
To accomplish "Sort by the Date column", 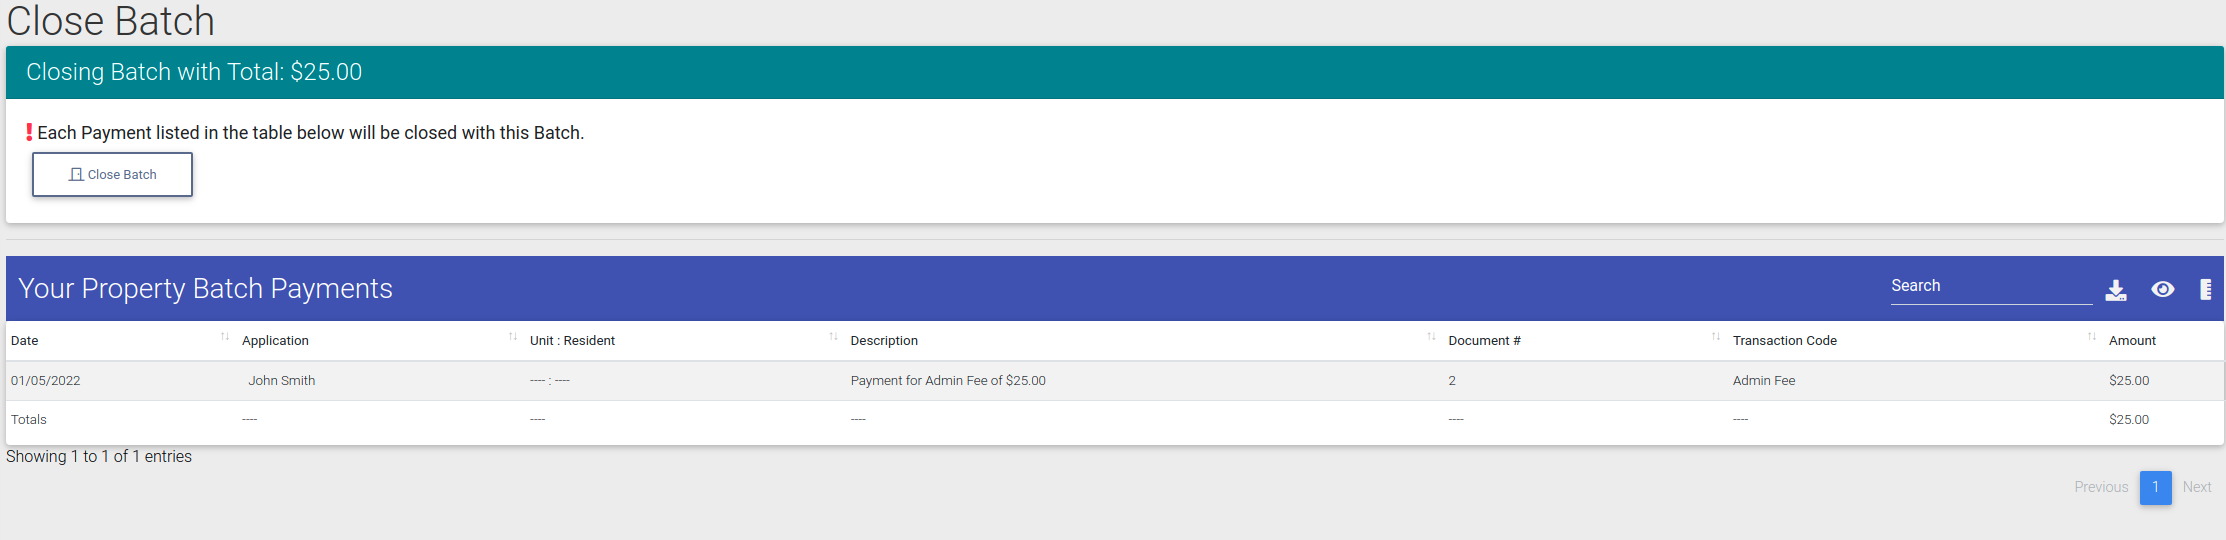I will click(120, 341).
